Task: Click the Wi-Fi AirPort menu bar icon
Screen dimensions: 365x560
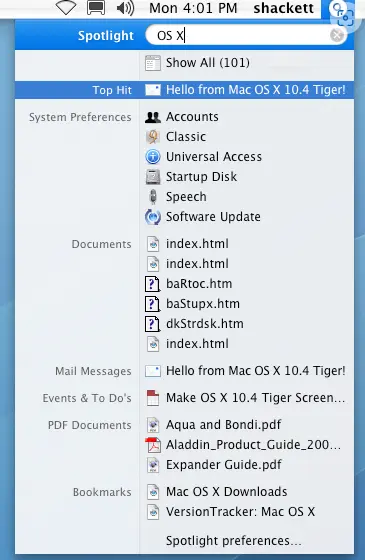Action: [66, 8]
